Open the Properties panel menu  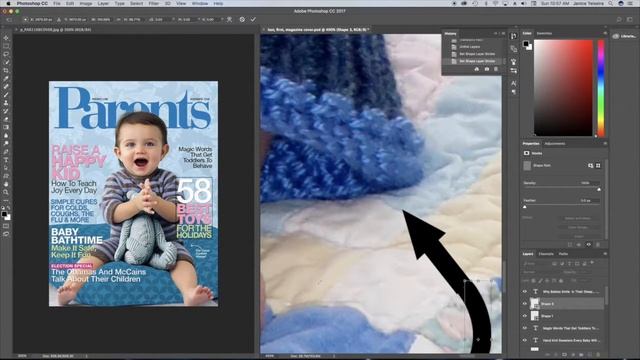click(605, 144)
